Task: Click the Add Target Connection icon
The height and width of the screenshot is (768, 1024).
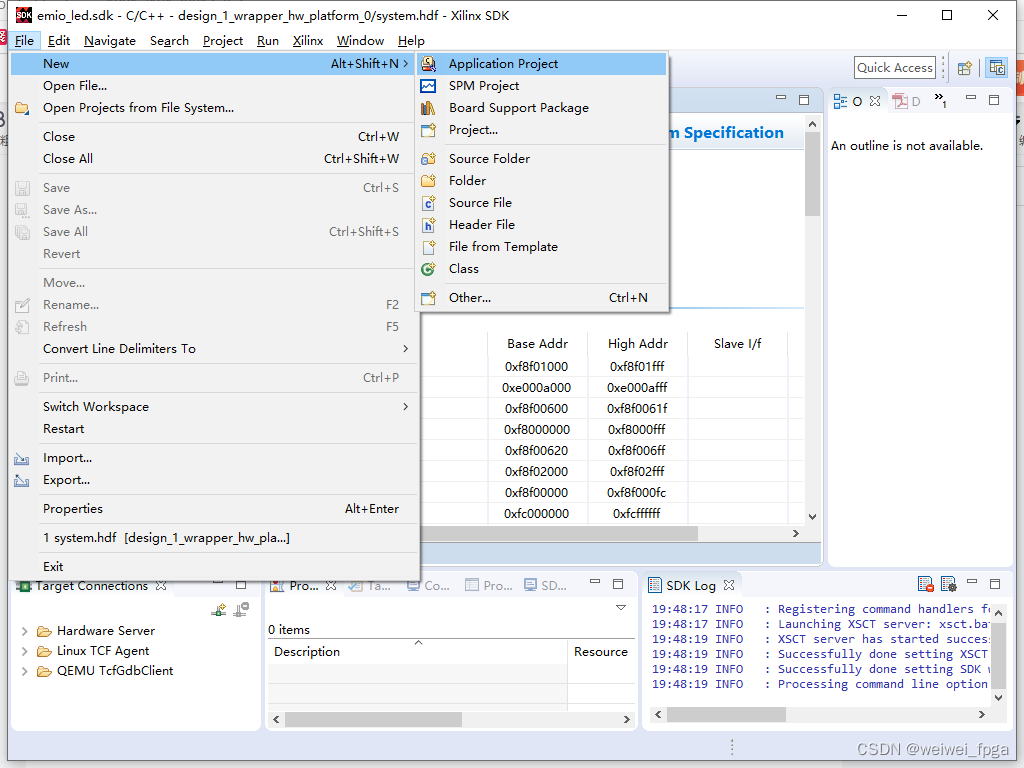Action: click(x=219, y=610)
